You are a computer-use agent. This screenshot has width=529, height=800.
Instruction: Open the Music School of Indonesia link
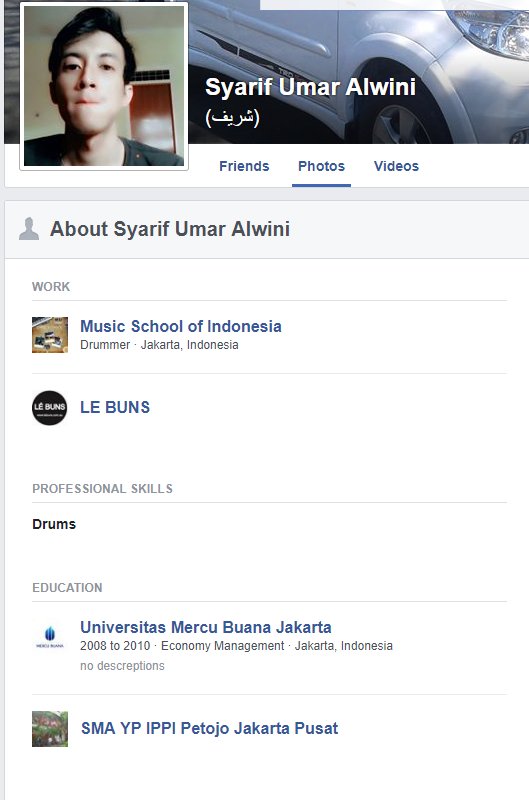click(x=181, y=326)
